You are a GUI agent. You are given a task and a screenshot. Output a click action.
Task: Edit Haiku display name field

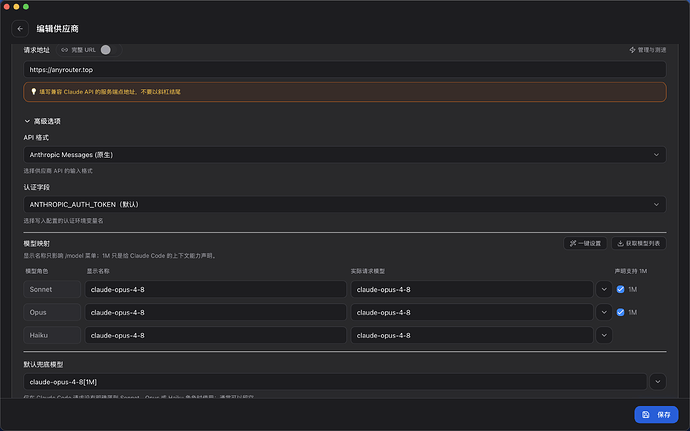click(216, 335)
